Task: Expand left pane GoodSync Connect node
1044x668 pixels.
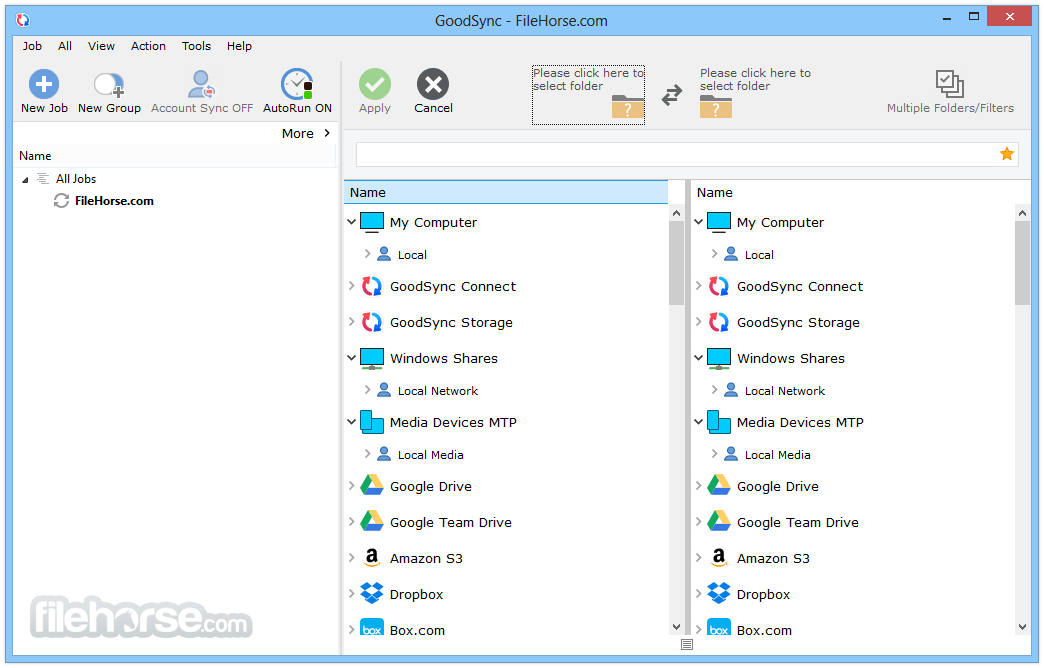Action: click(352, 286)
